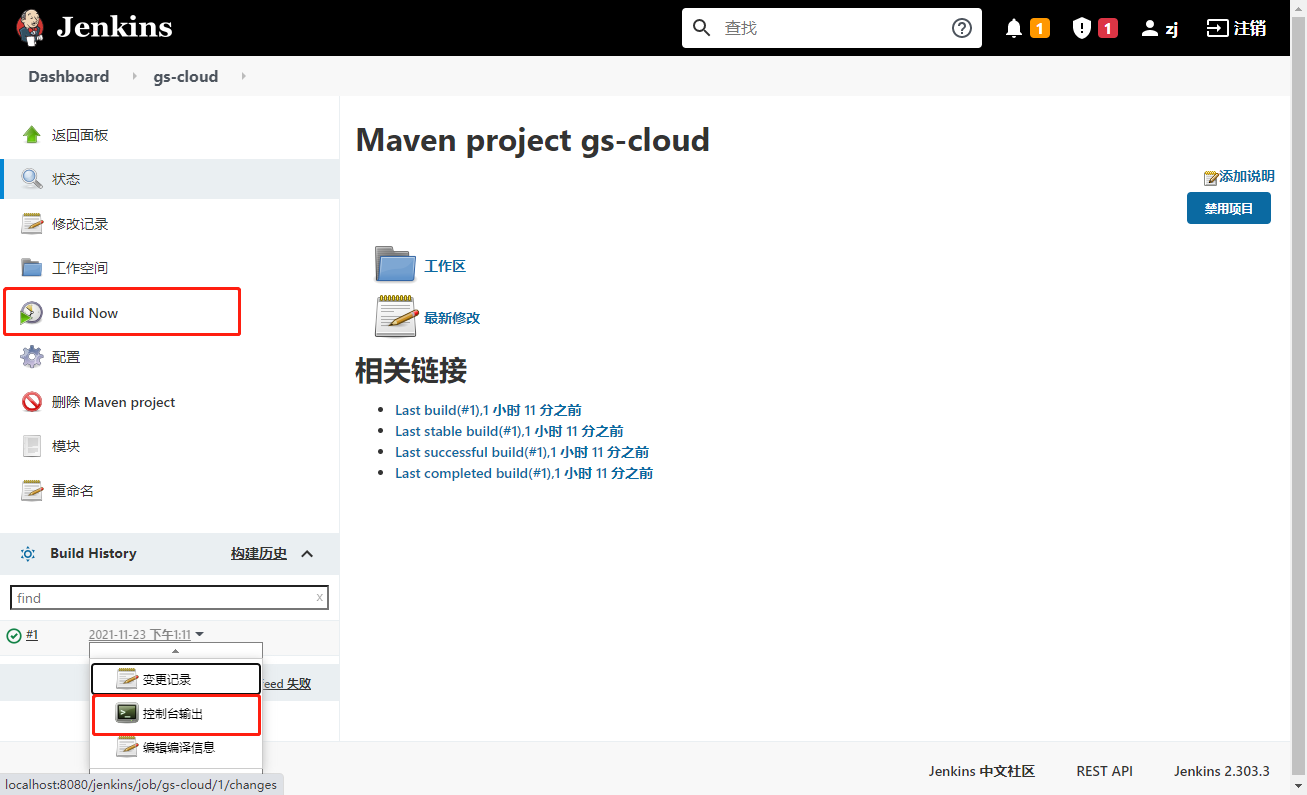Click the Jenkins butler logo
The width and height of the screenshot is (1307, 795).
coord(30,27)
